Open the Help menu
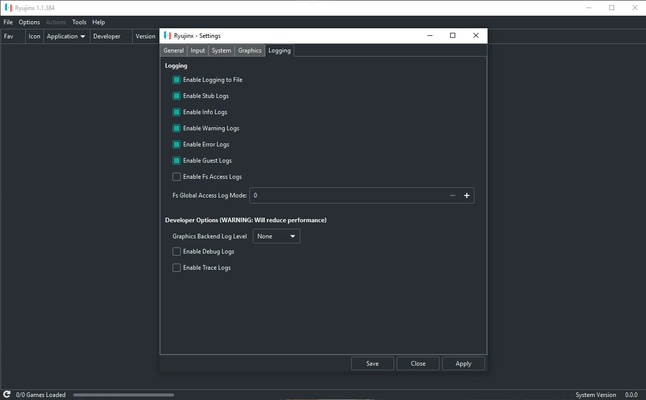 coord(98,22)
